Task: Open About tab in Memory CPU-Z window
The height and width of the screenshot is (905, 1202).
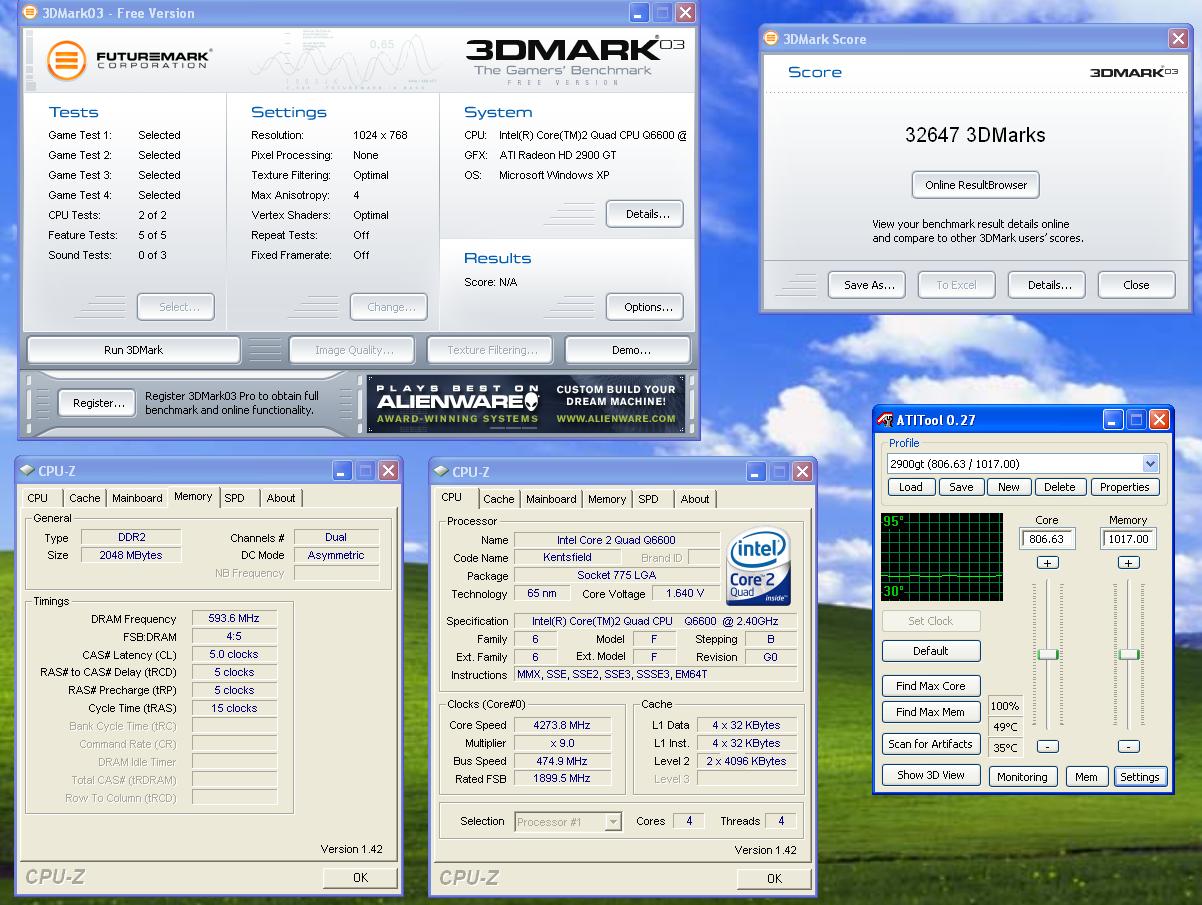Action: tap(281, 498)
